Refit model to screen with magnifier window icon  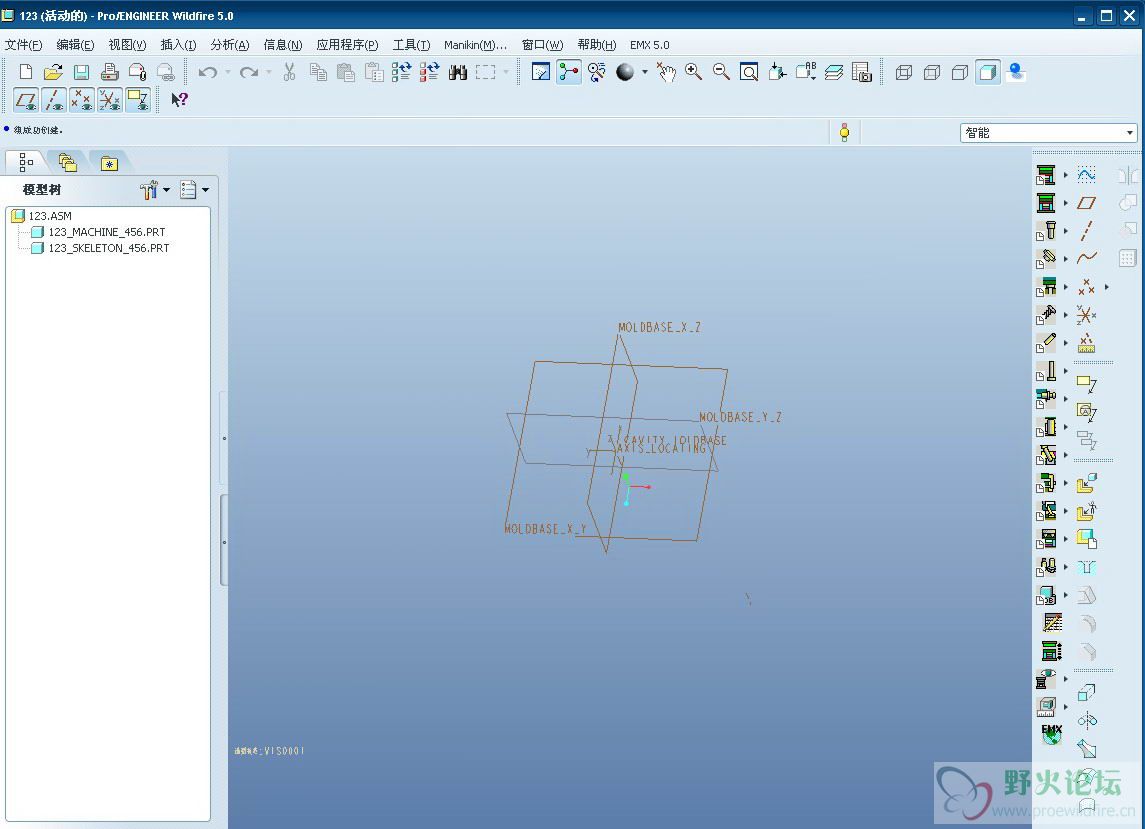tap(748, 72)
